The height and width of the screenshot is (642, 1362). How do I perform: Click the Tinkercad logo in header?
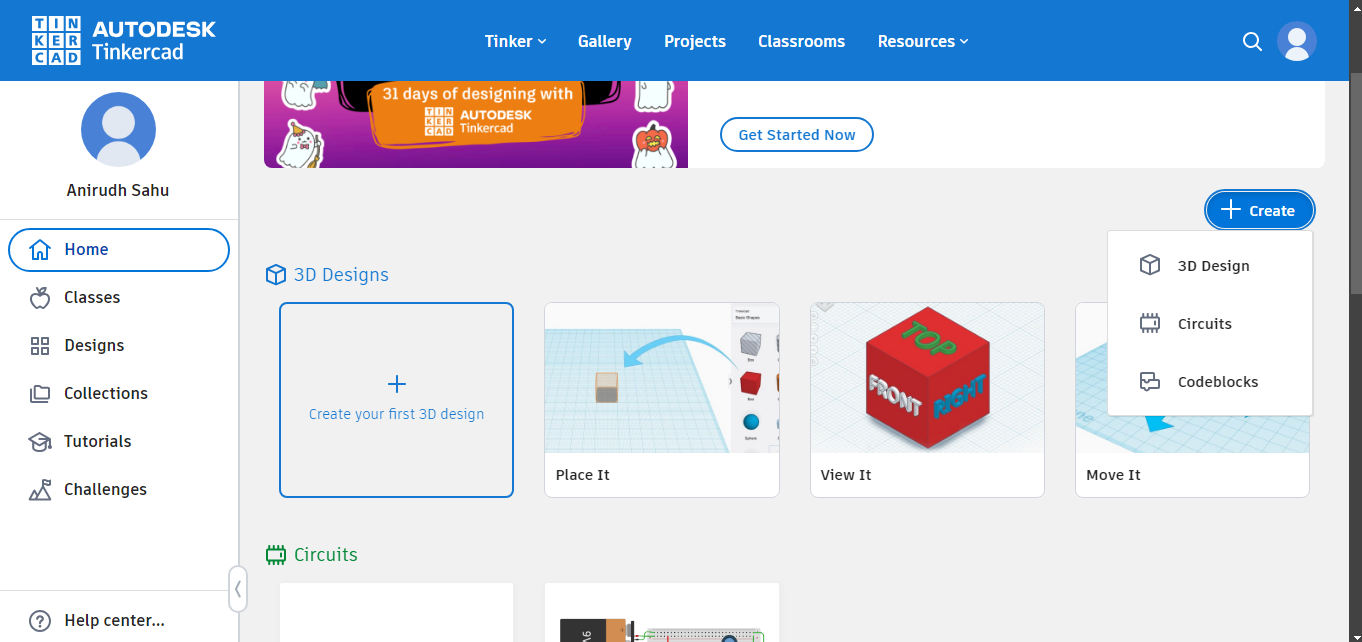pos(124,41)
